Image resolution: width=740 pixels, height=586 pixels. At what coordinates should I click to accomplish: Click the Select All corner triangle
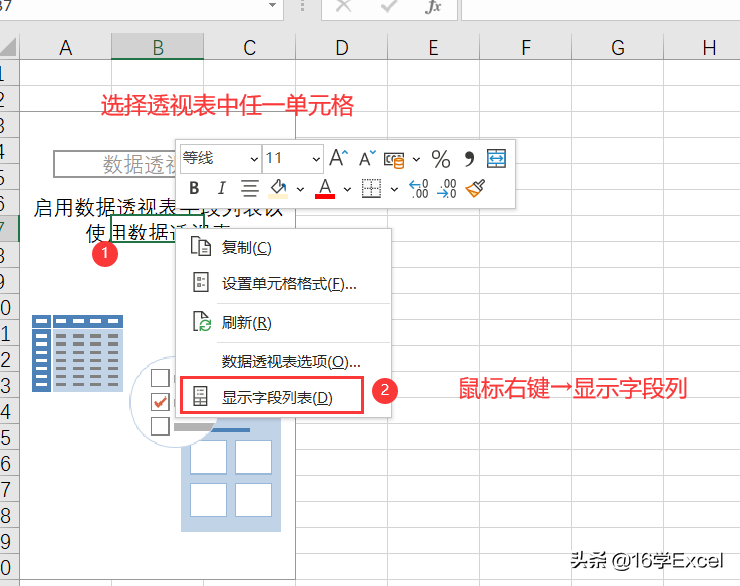[x=9, y=47]
